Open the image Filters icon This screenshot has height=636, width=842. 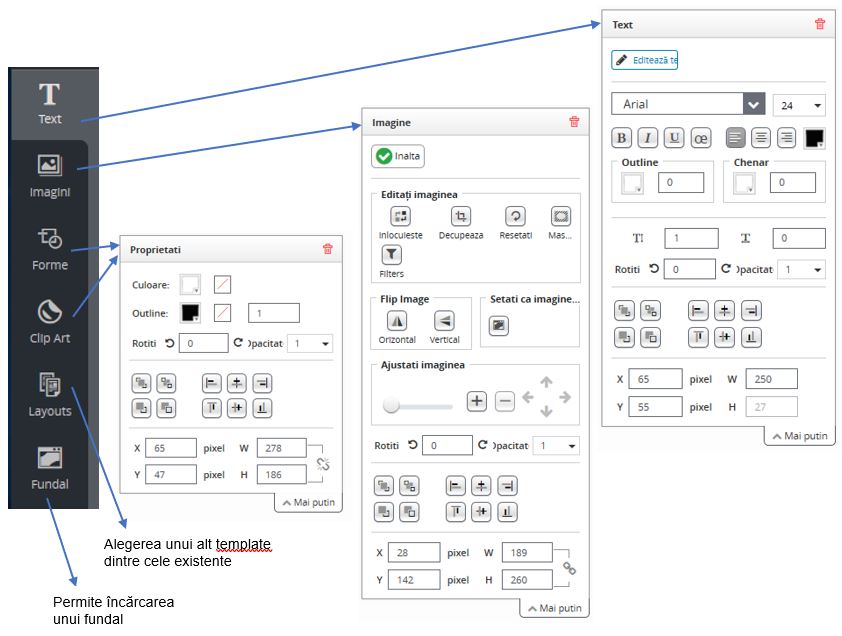[391, 256]
